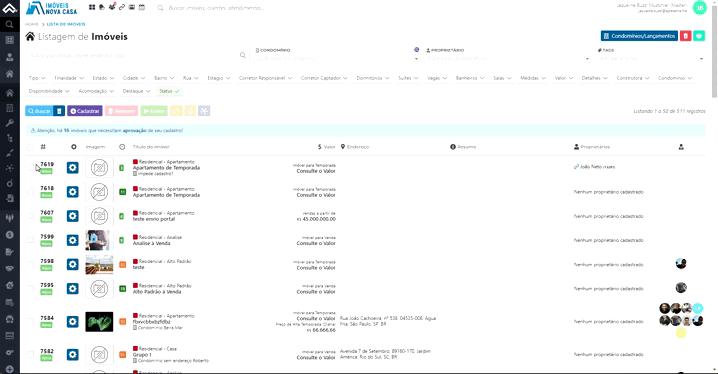Click the trash icon beside the Buscar button
Image resolution: width=718 pixels, height=374 pixels.
point(59,111)
